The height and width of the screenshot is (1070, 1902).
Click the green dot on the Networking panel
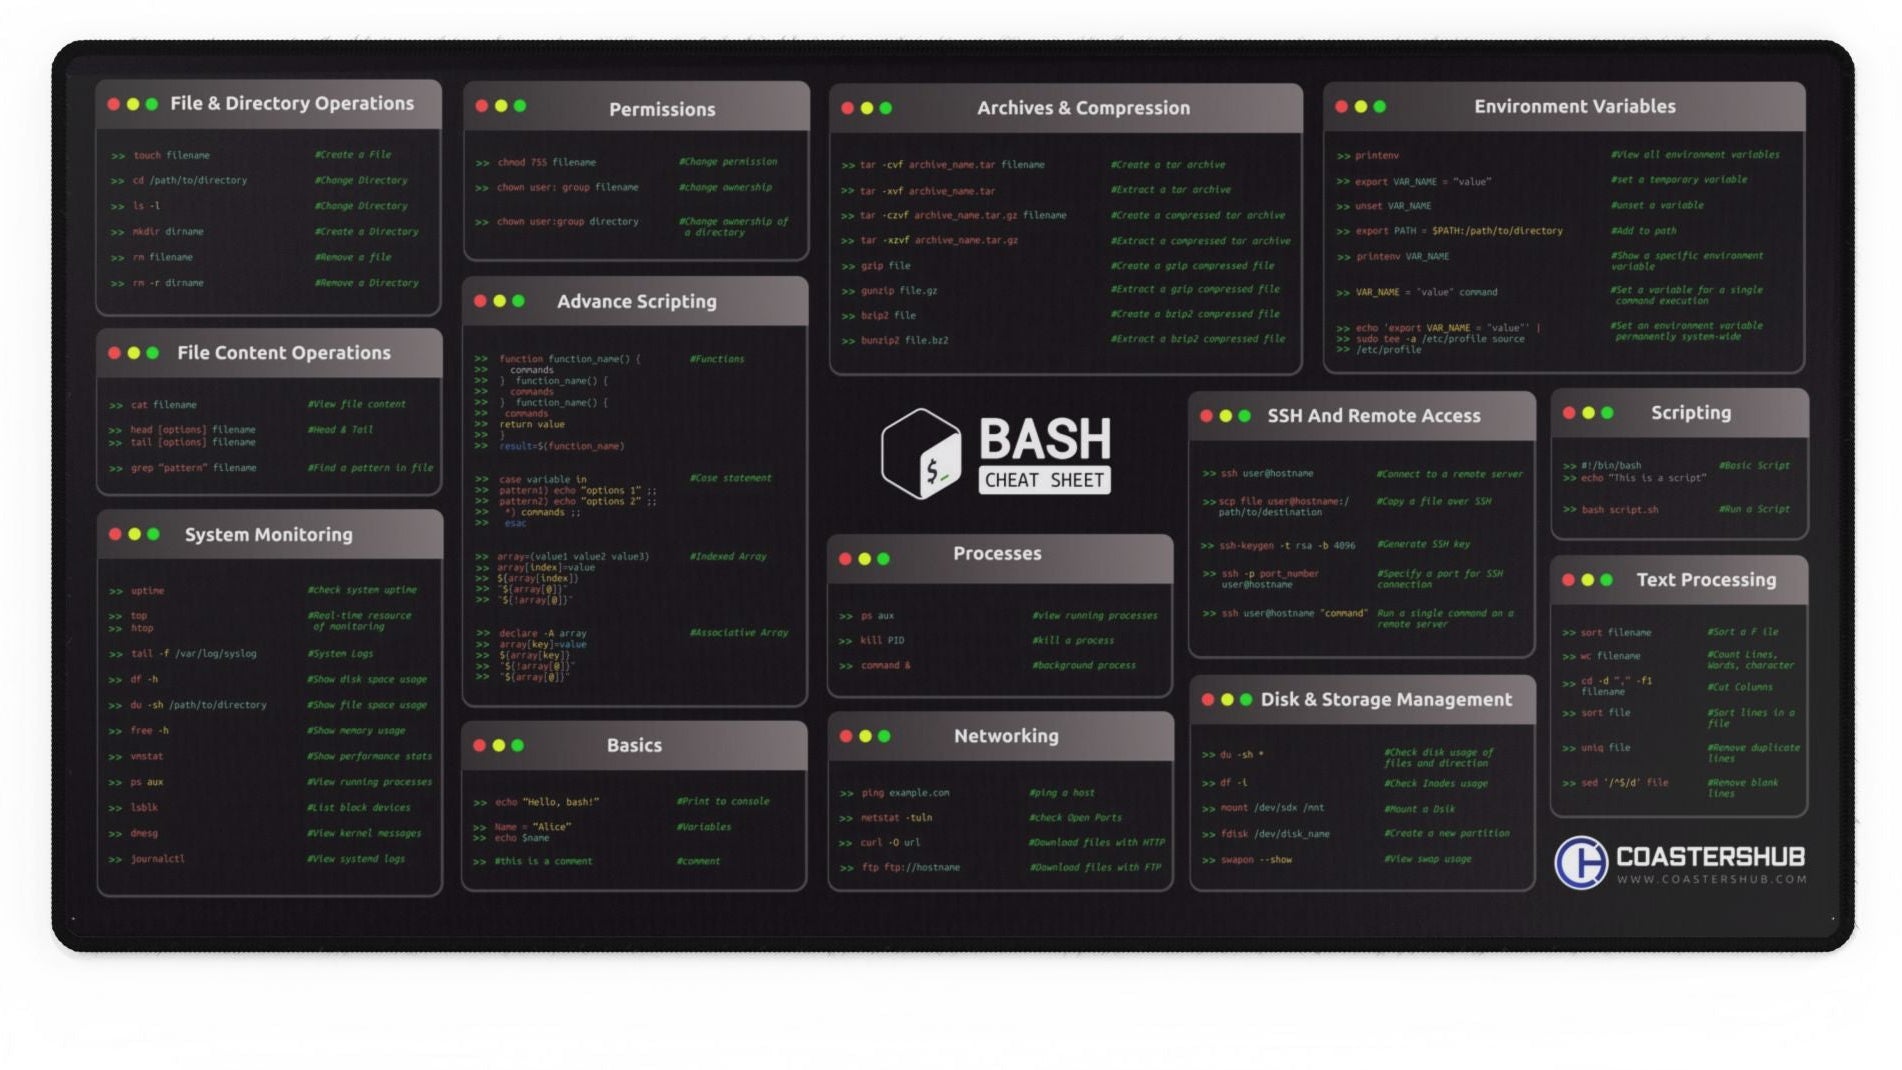tap(882, 737)
